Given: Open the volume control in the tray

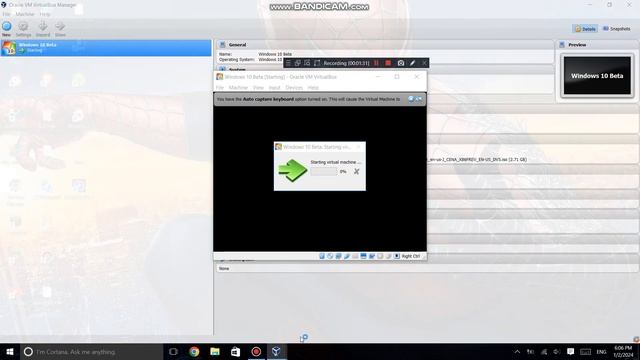Looking at the screenshot, I should coord(557,351).
